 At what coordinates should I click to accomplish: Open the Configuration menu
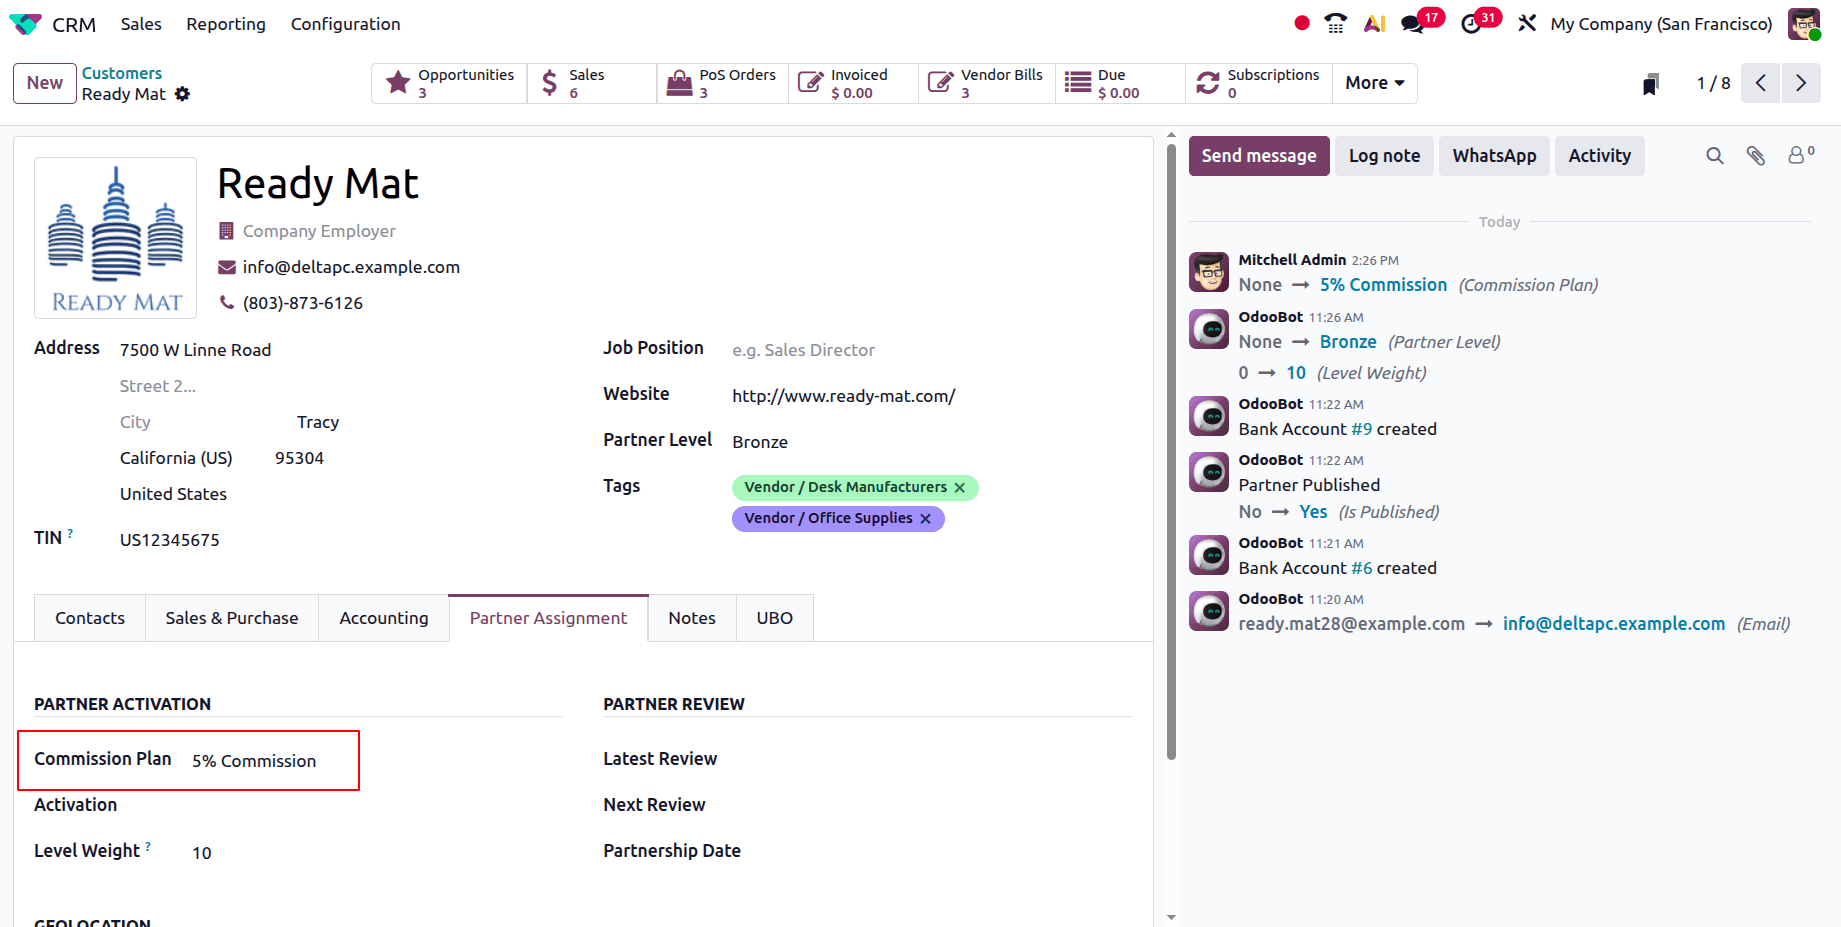click(x=345, y=24)
